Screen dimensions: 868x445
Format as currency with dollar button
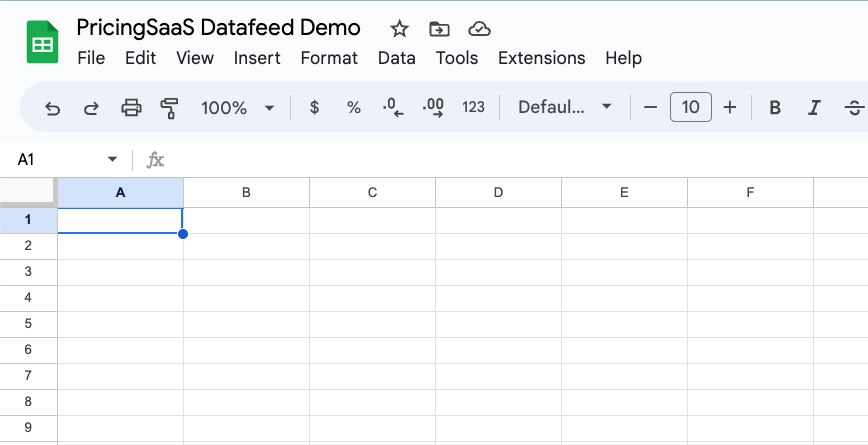pyautogui.click(x=314, y=107)
